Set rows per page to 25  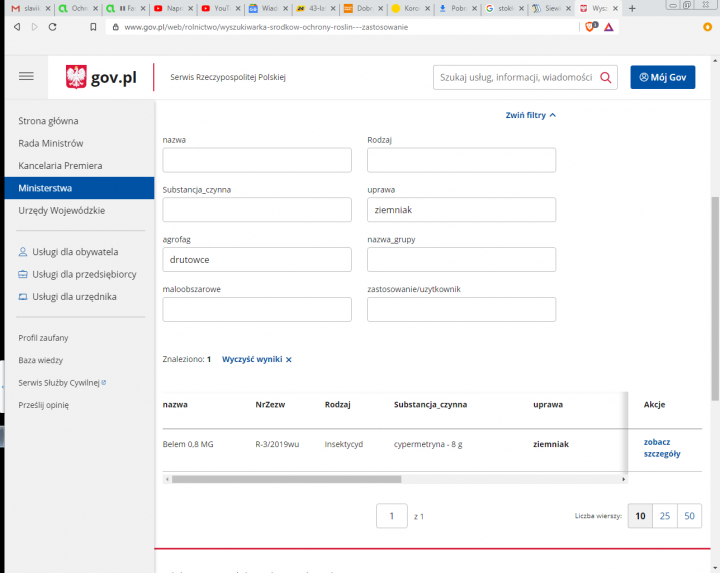(x=664, y=516)
